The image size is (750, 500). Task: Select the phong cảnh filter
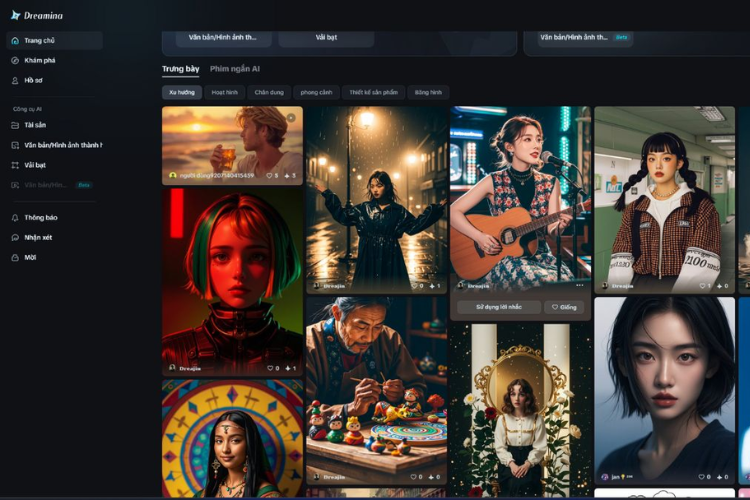coord(316,92)
